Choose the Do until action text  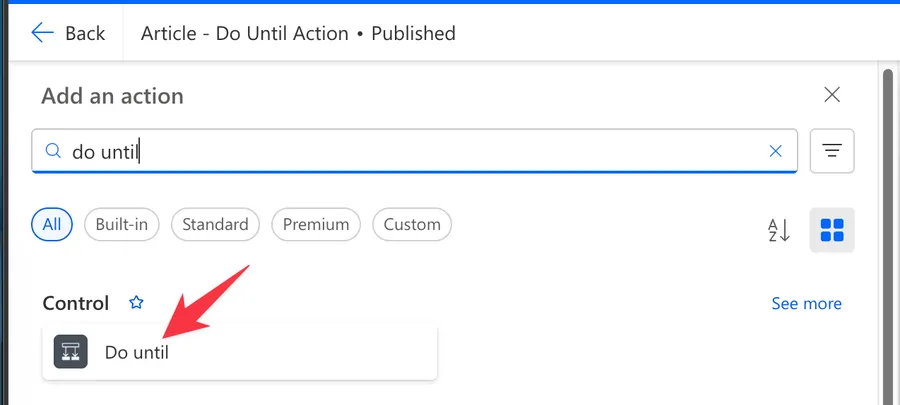pos(136,352)
